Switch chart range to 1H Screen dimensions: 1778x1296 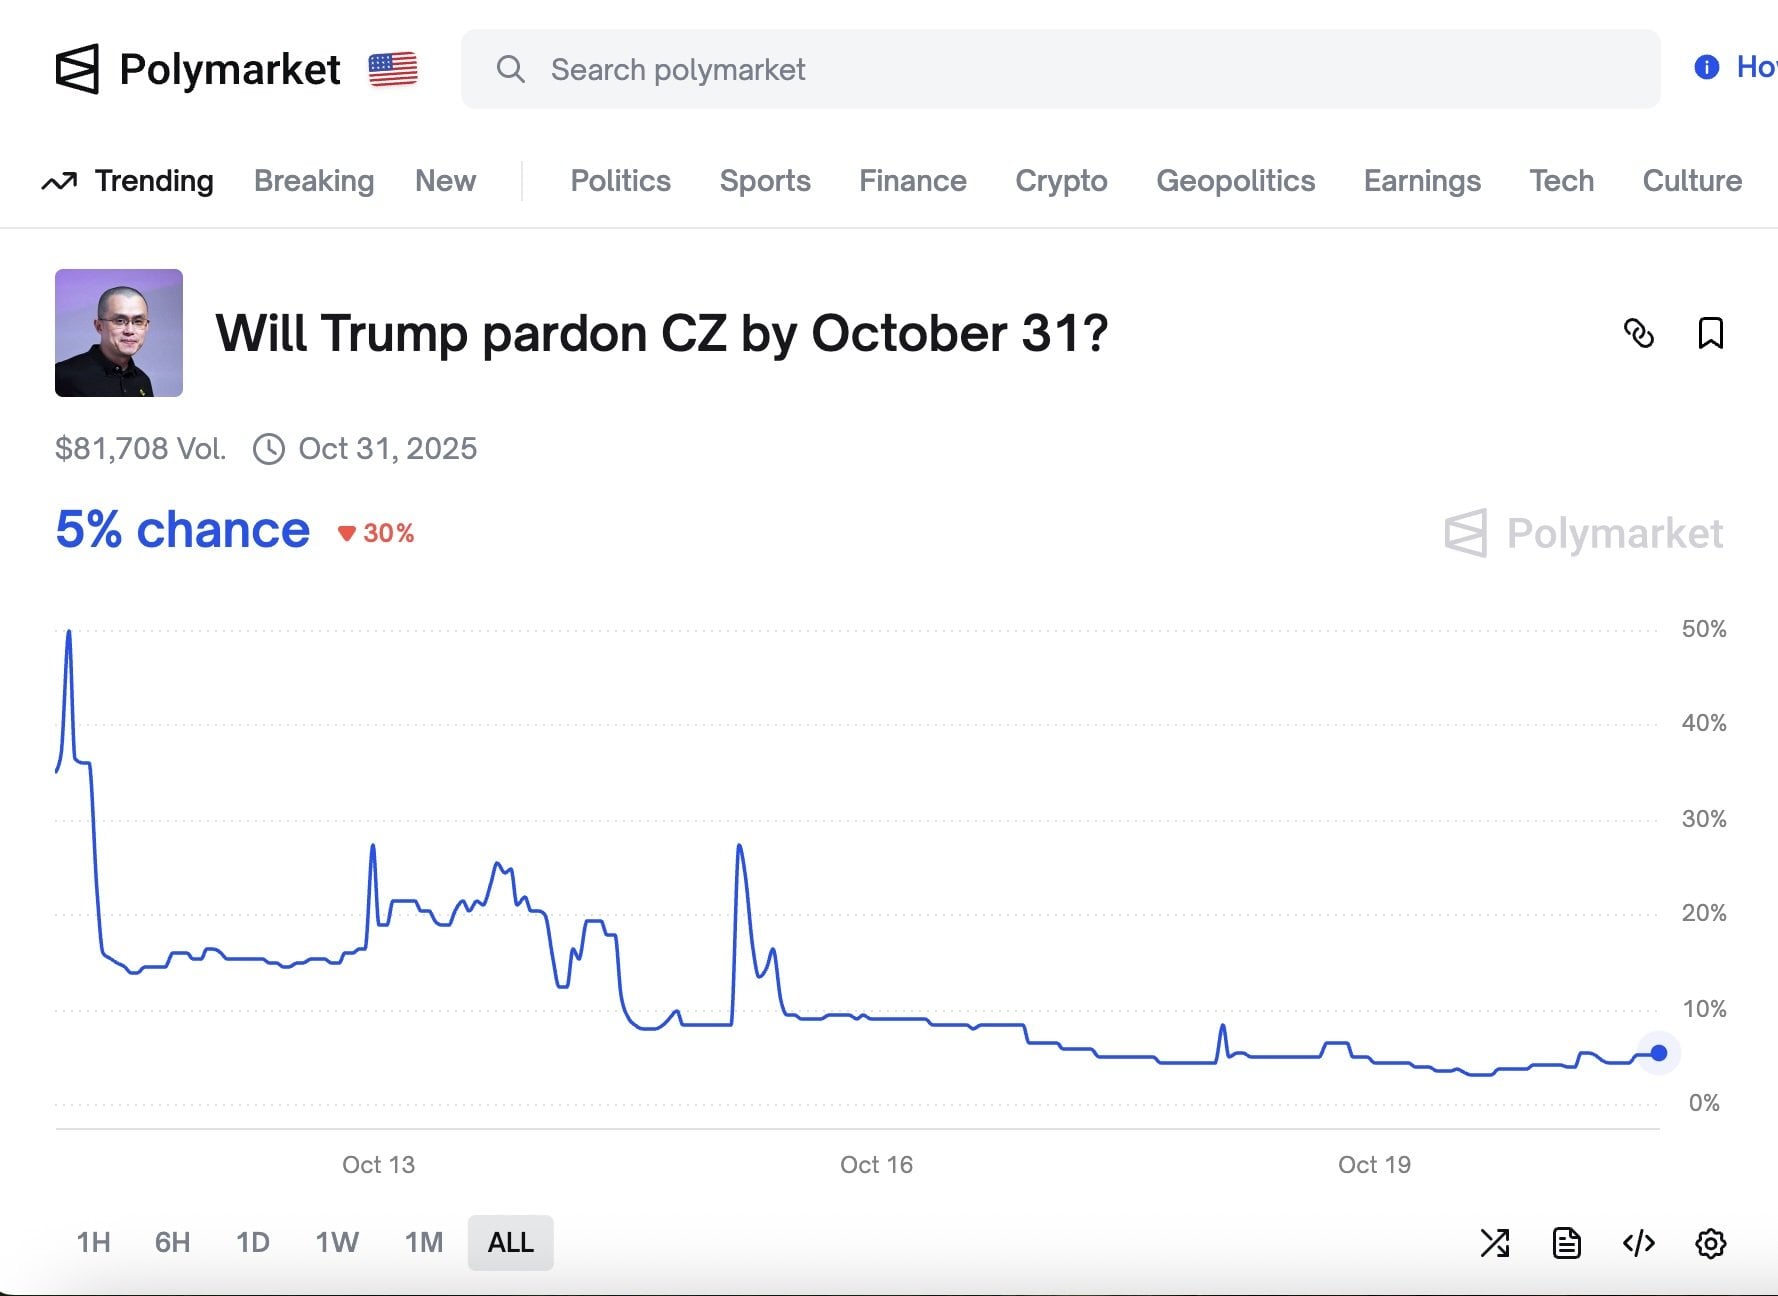pyautogui.click(x=93, y=1243)
